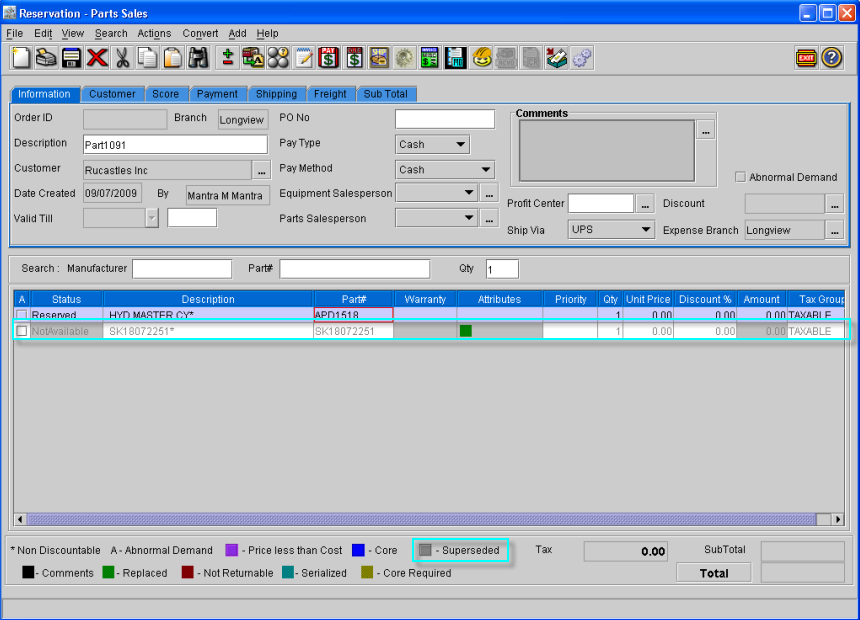This screenshot has height=620, width=860.
Task: Click the blue MO document icon
Action: (455, 58)
